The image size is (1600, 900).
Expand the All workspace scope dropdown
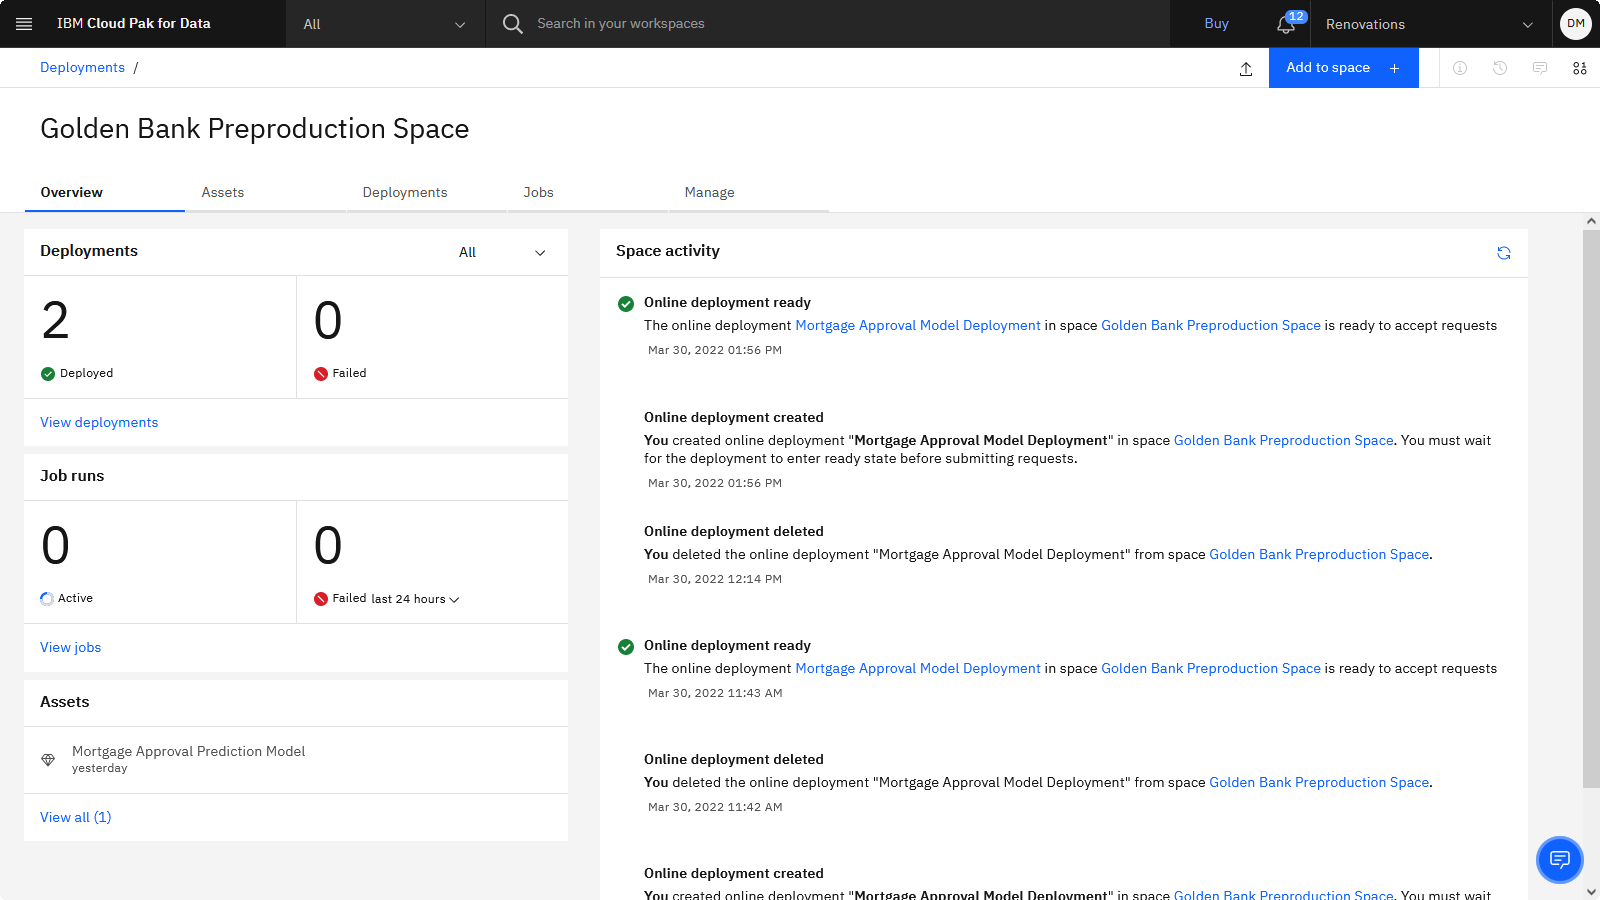point(385,24)
